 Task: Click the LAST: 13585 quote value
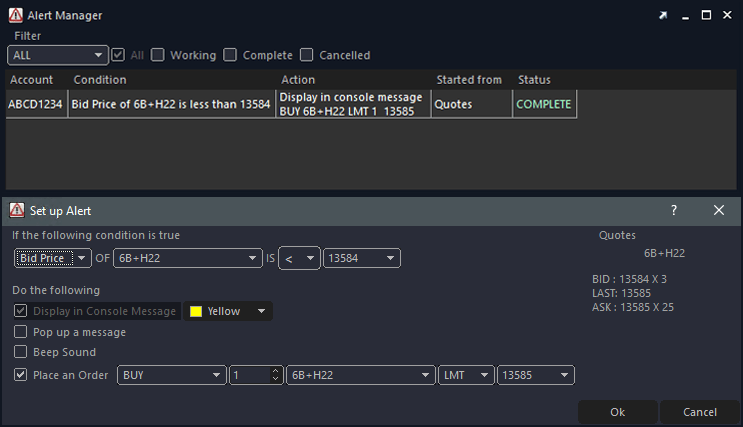[621, 293]
